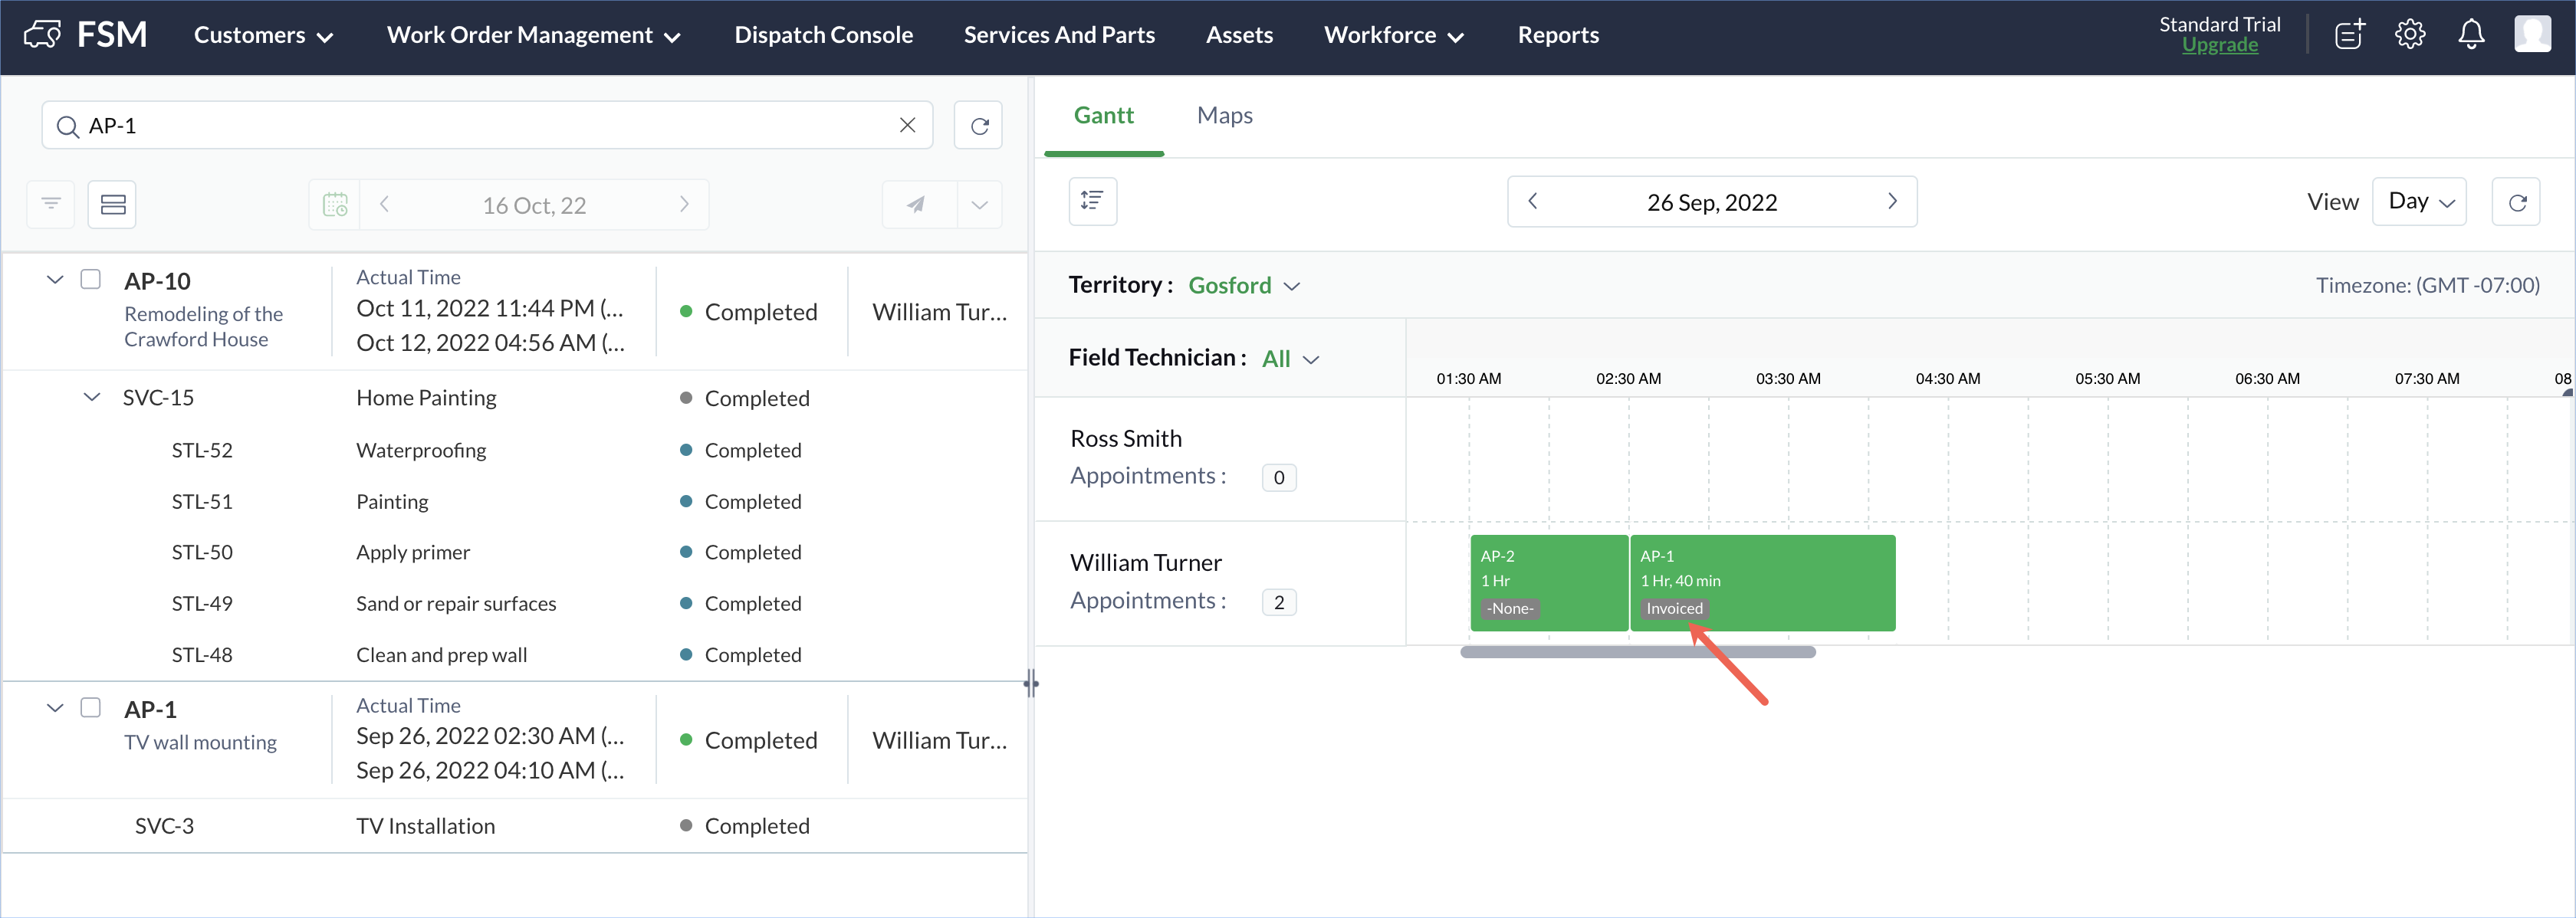Open the settings gear icon
This screenshot has width=2576, height=918.
[2410, 35]
